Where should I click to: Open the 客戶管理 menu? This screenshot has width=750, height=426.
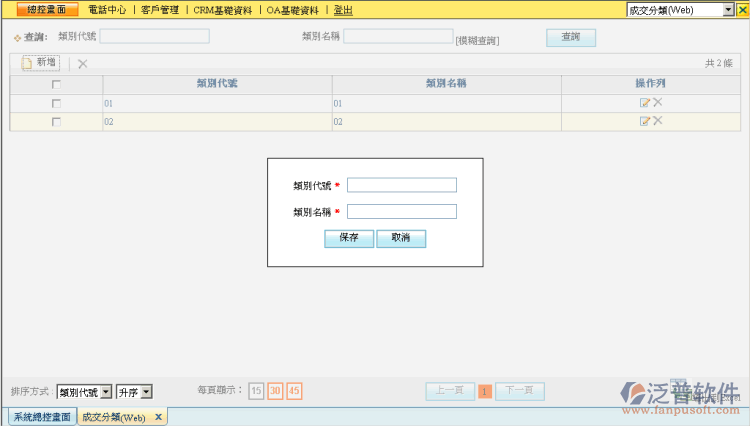tap(161, 9)
